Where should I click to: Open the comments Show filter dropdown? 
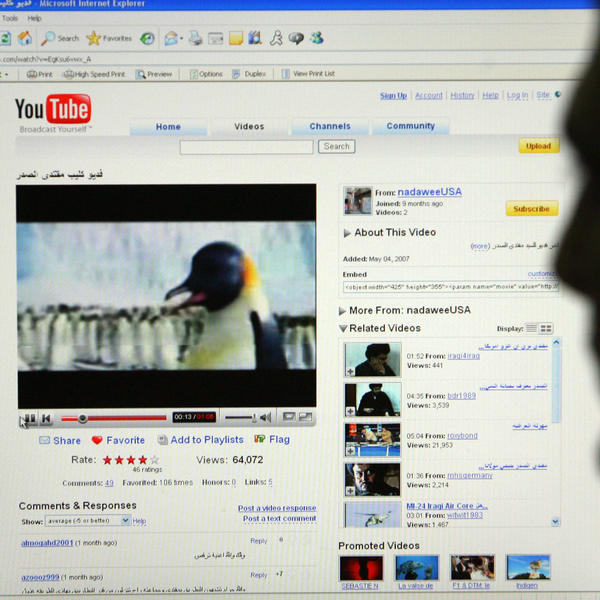[x=125, y=520]
